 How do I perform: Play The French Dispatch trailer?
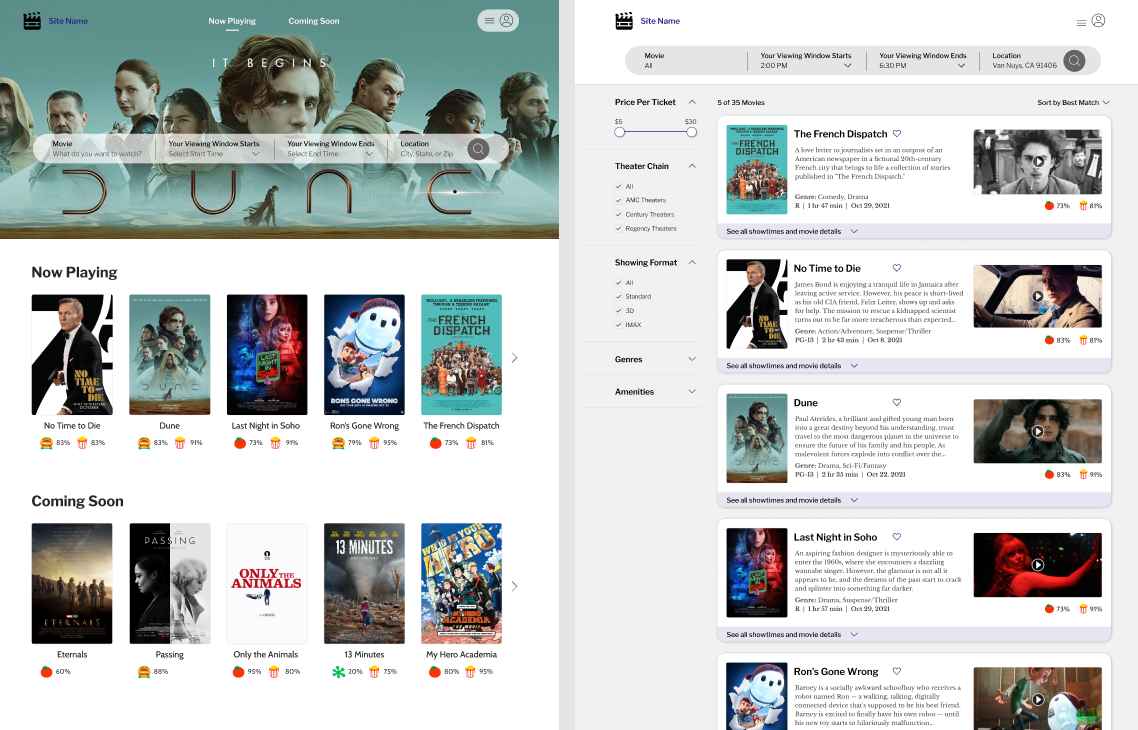(x=1038, y=162)
